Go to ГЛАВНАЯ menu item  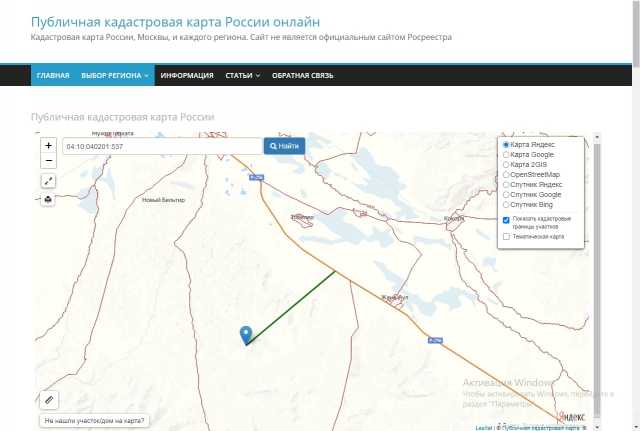(53, 76)
